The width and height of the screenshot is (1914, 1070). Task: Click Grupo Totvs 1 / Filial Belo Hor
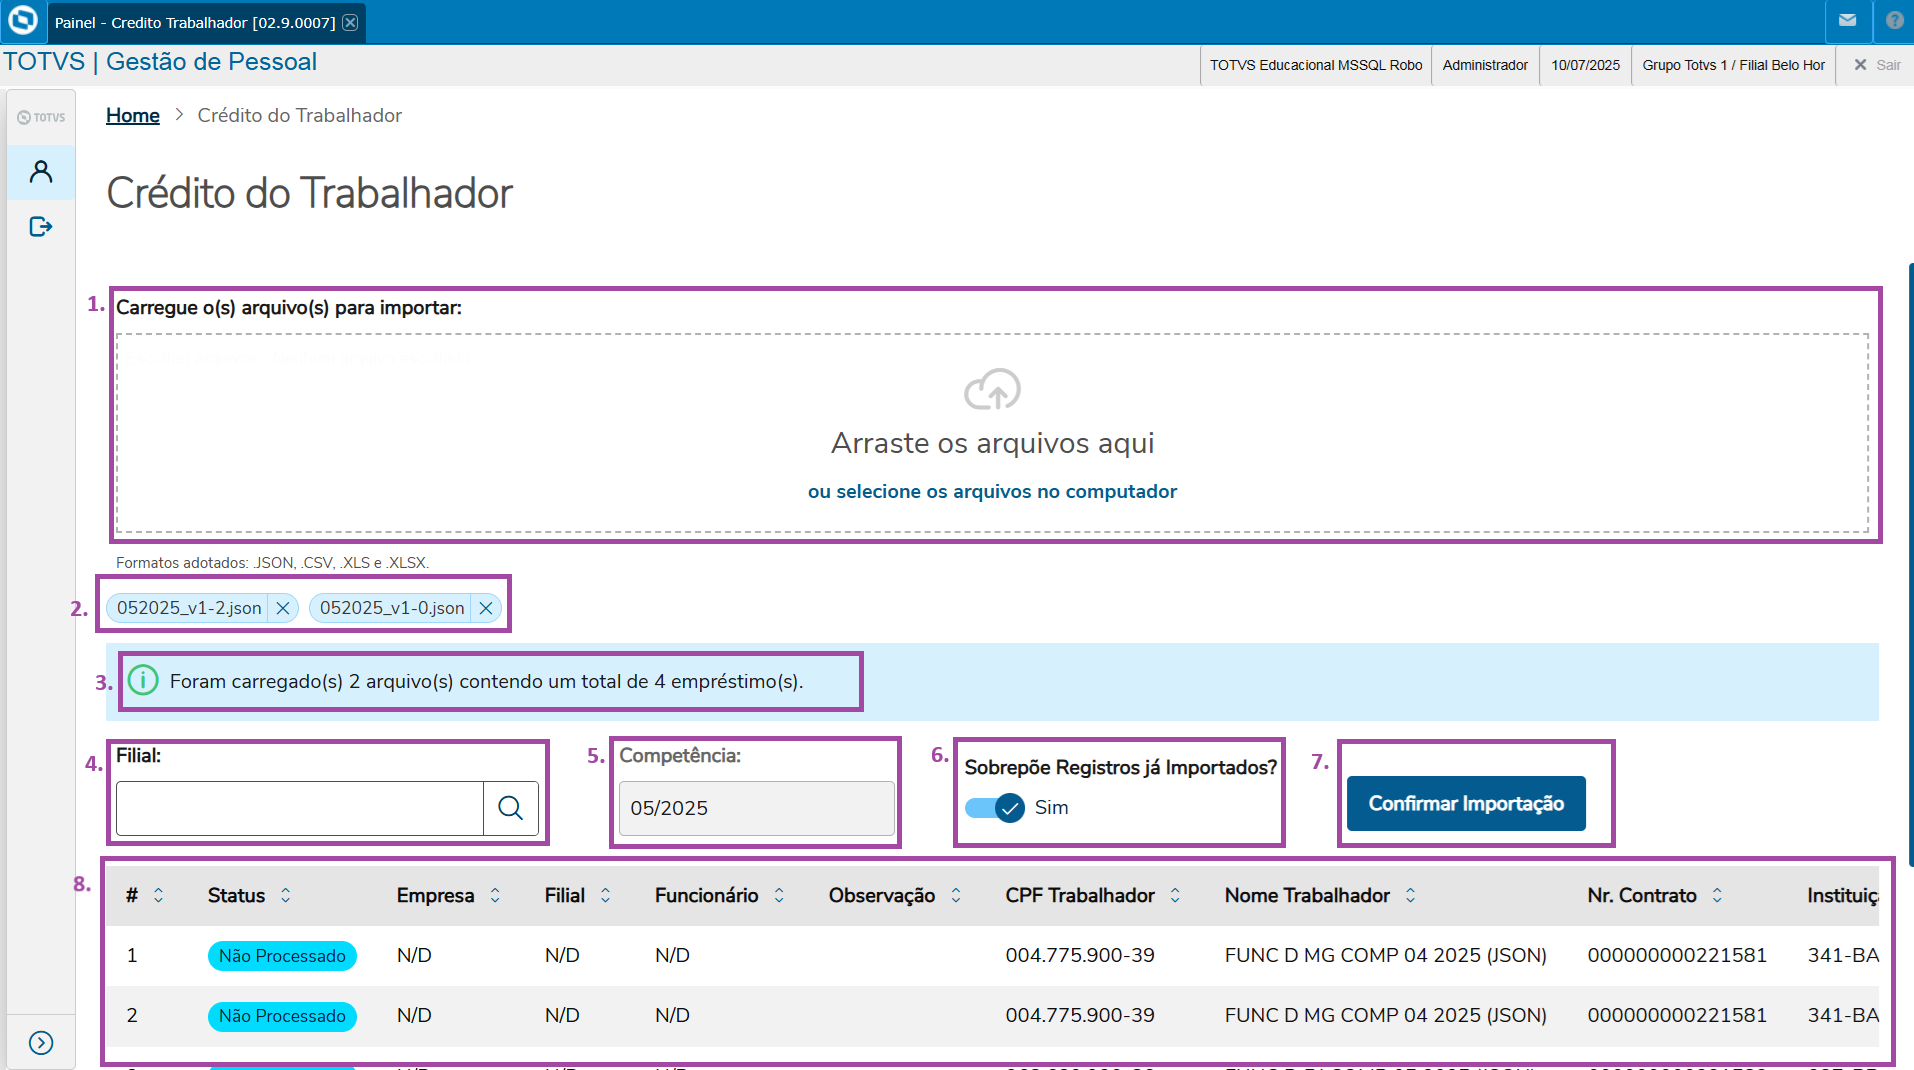coord(1734,65)
